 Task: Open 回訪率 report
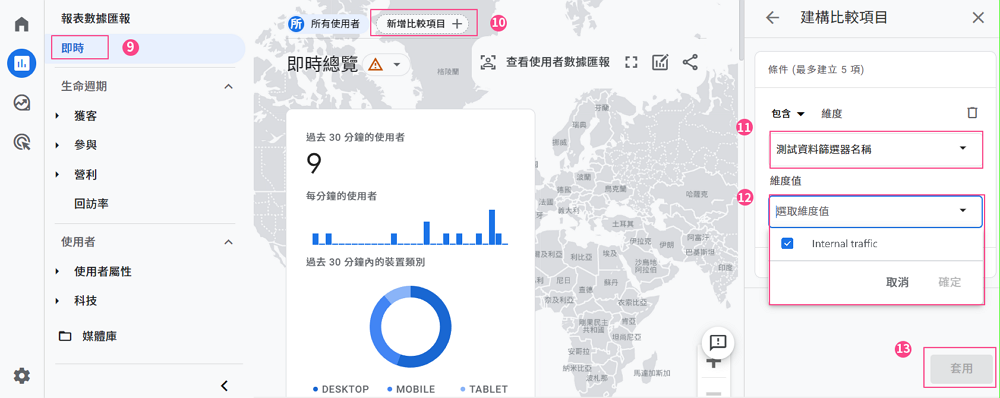pos(91,204)
